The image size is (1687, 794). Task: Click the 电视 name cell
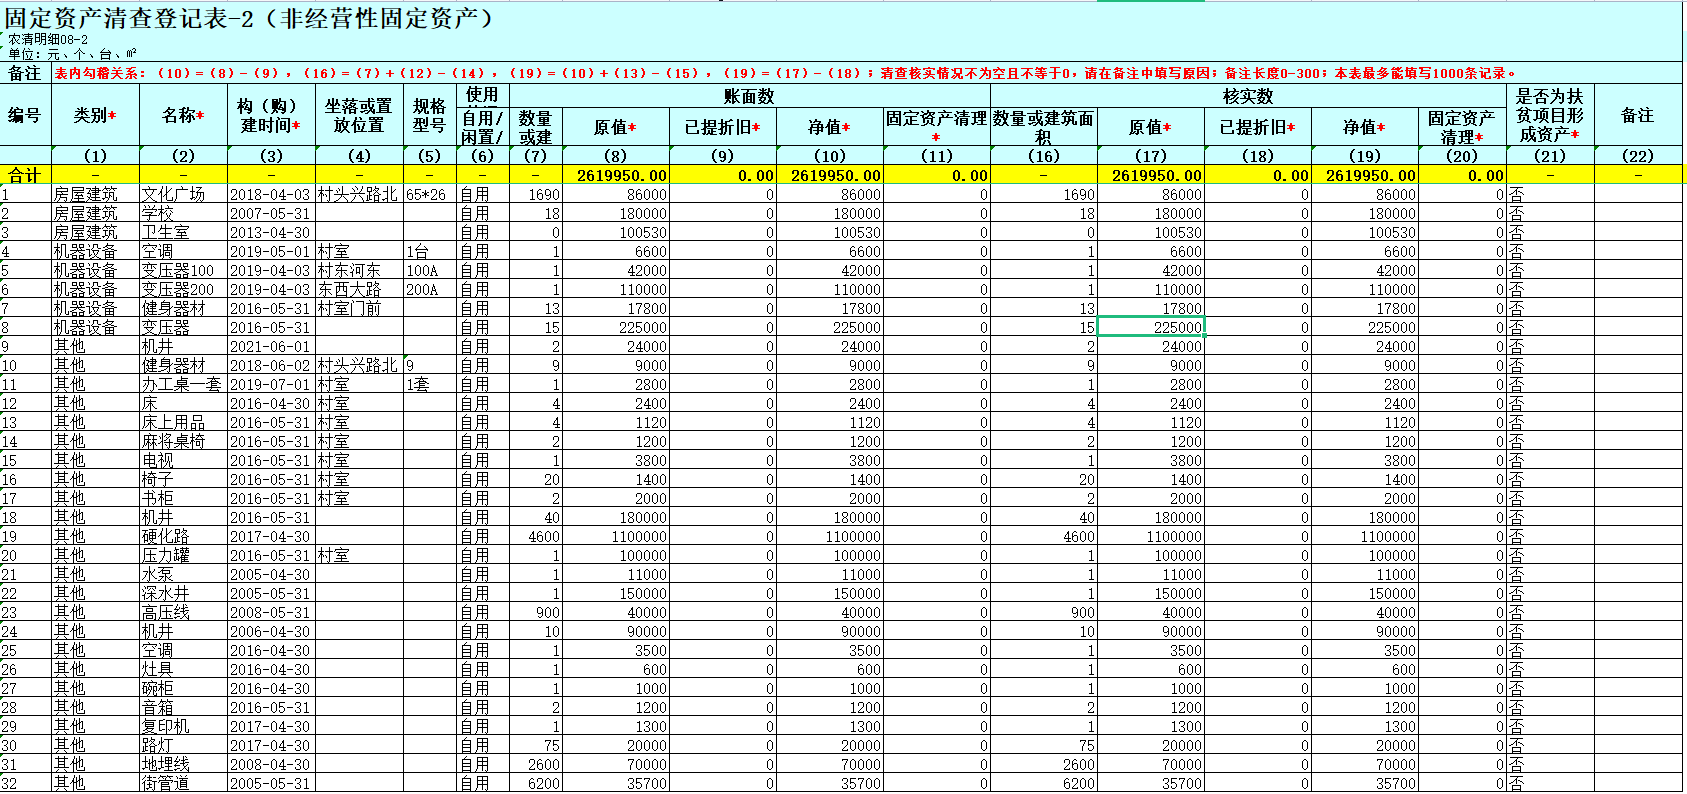click(183, 460)
